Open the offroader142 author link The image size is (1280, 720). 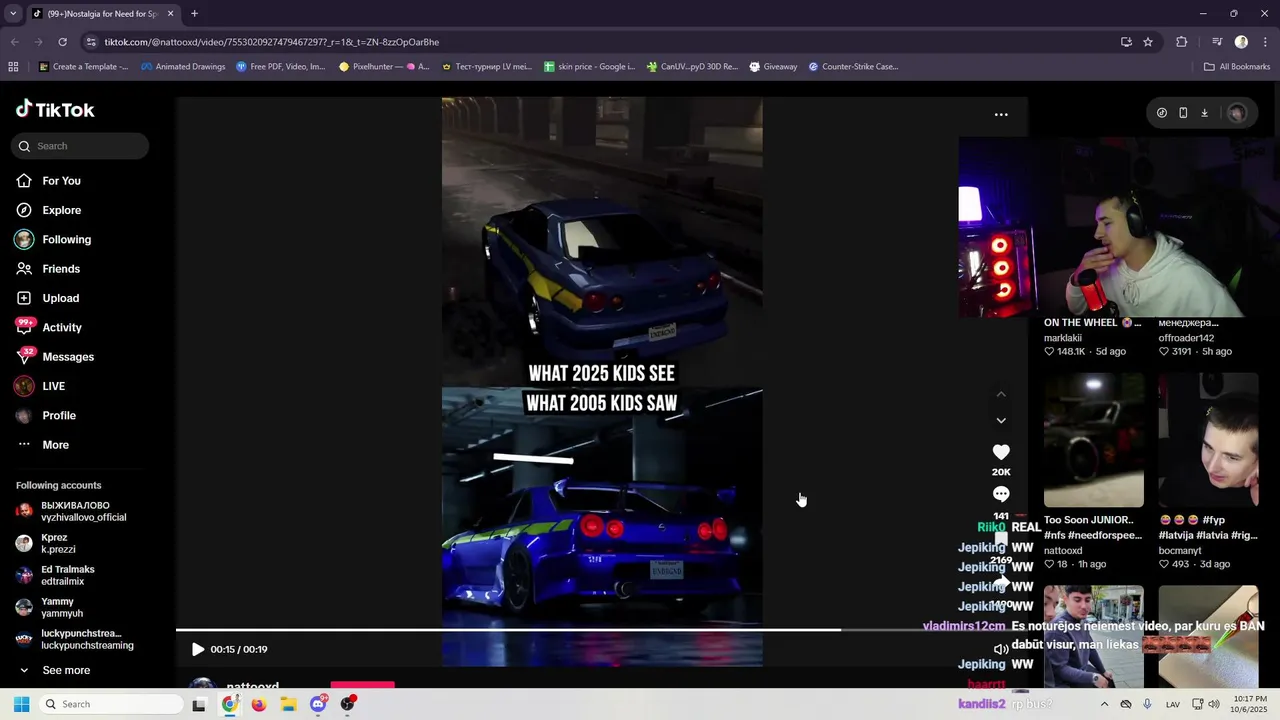(x=1186, y=338)
